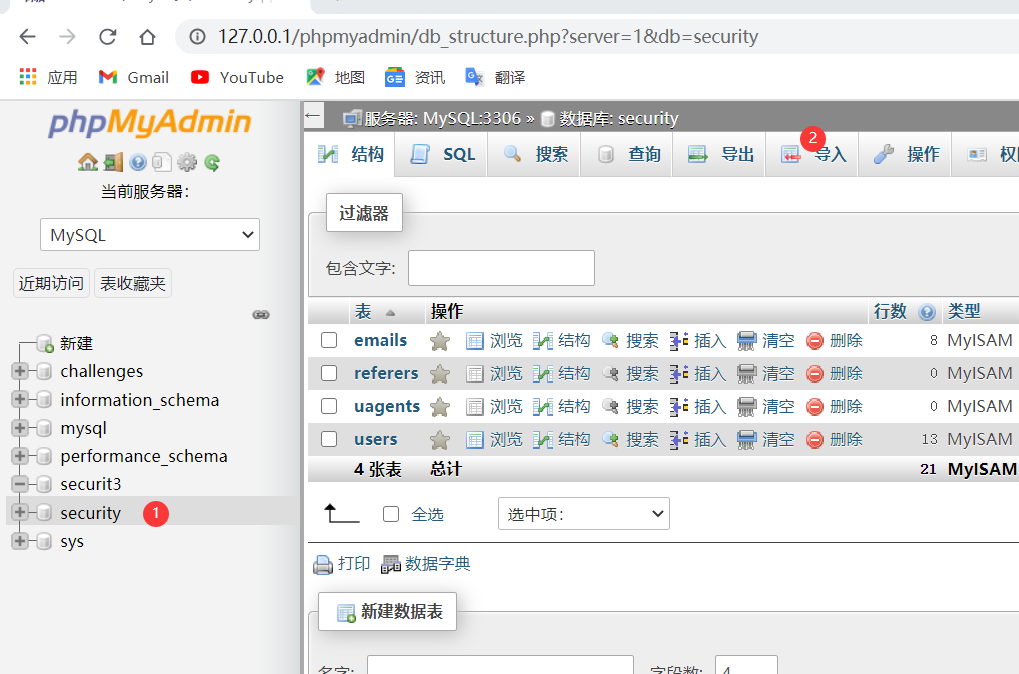
Task: Switch to the 结构 structure tab
Action: (x=350, y=155)
